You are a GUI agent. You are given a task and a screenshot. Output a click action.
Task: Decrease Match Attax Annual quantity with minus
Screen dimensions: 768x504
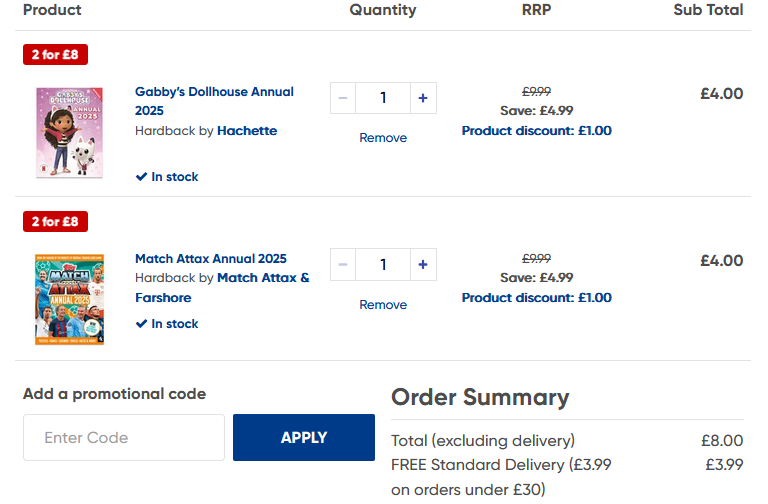(x=343, y=265)
